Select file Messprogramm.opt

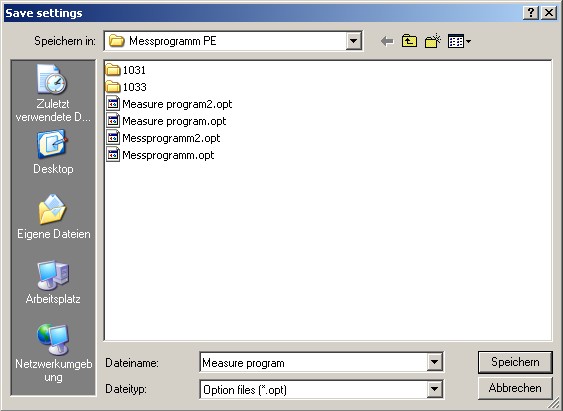(160, 155)
